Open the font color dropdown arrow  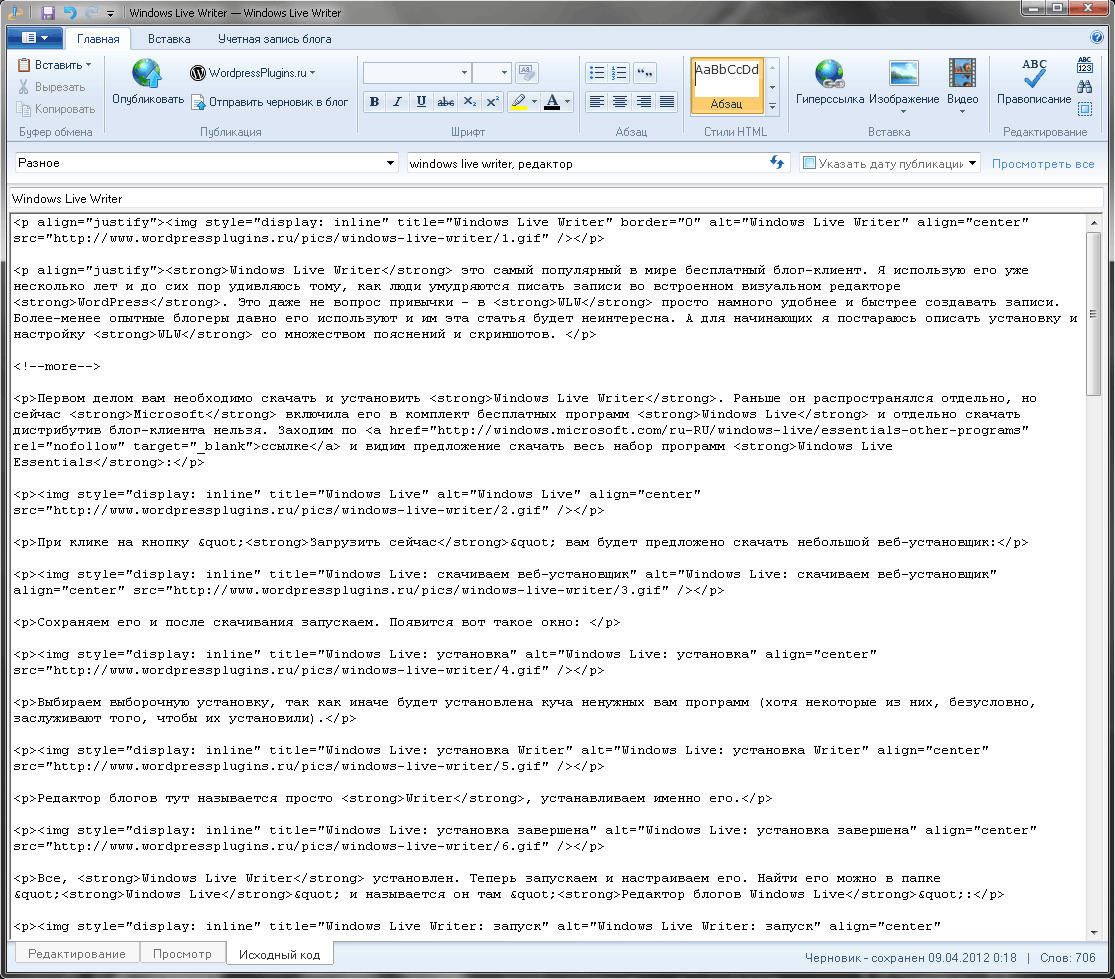click(x=567, y=102)
